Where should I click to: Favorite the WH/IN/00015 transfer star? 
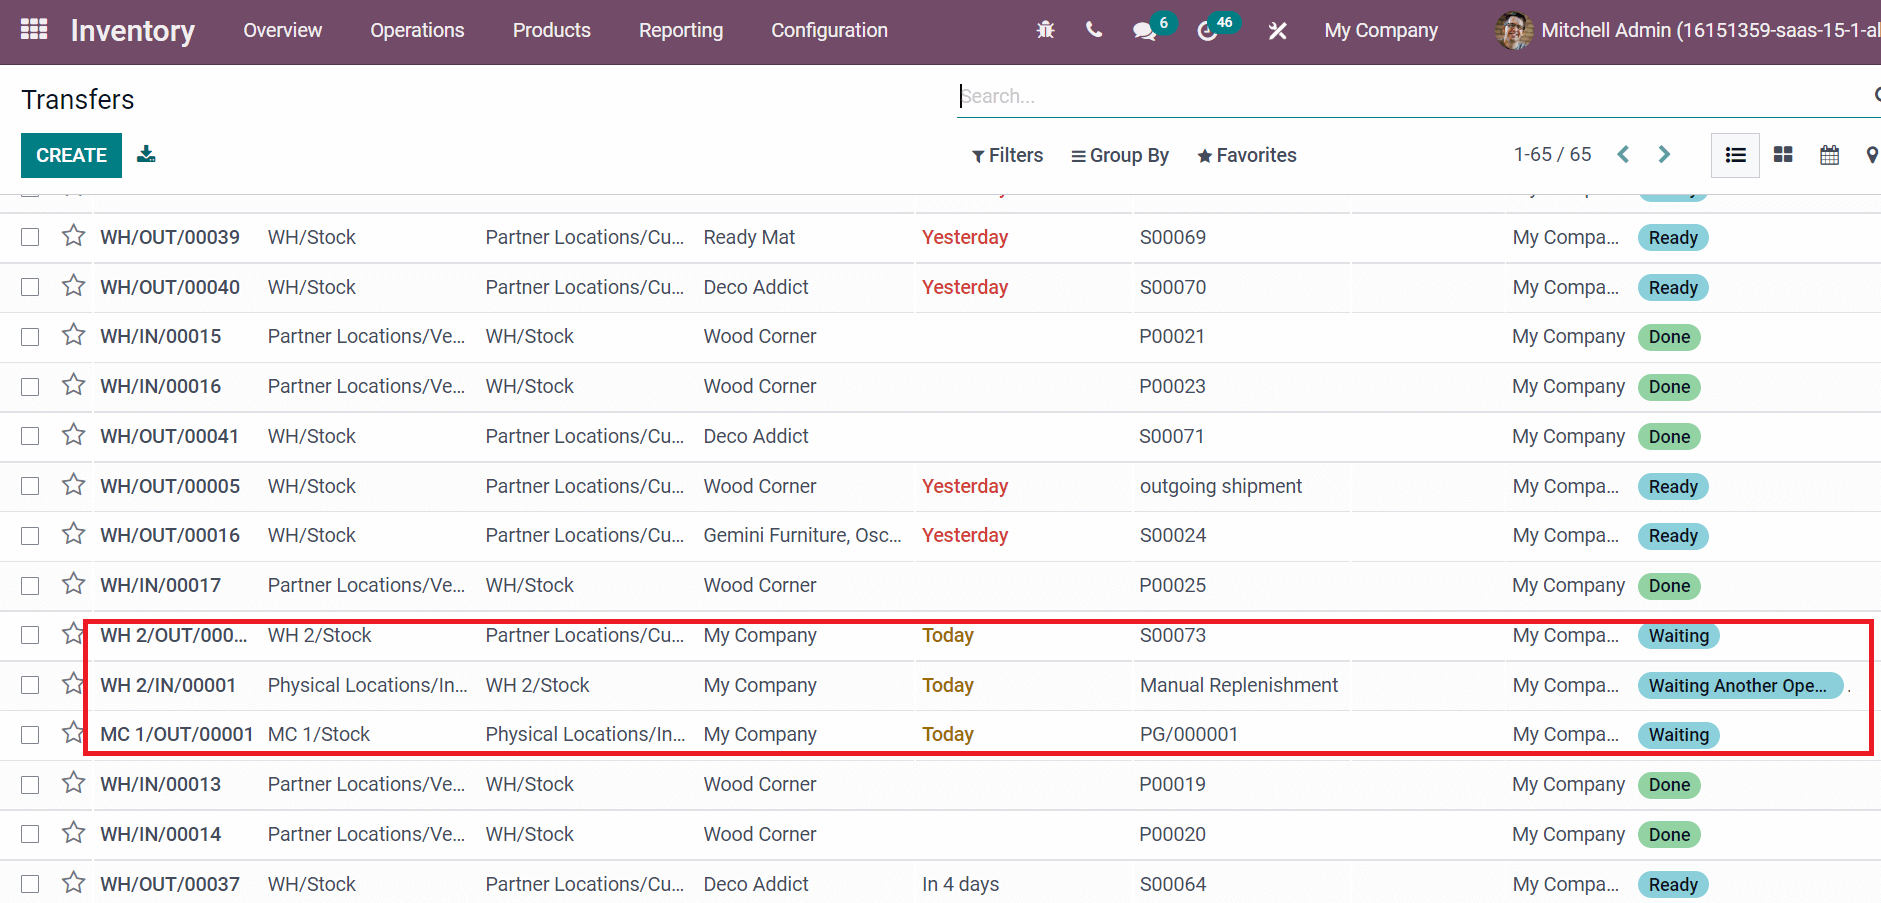(73, 335)
